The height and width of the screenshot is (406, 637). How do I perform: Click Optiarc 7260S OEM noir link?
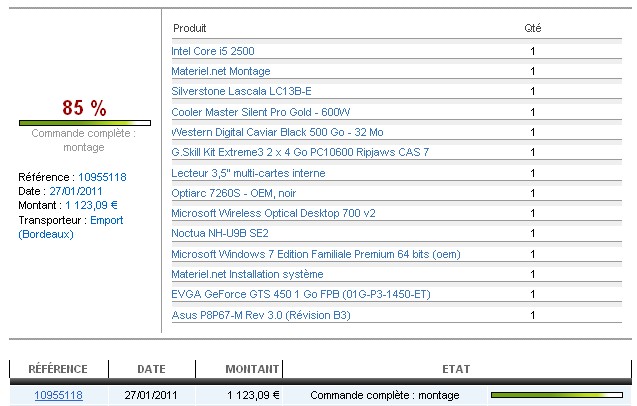pyautogui.click(x=234, y=193)
